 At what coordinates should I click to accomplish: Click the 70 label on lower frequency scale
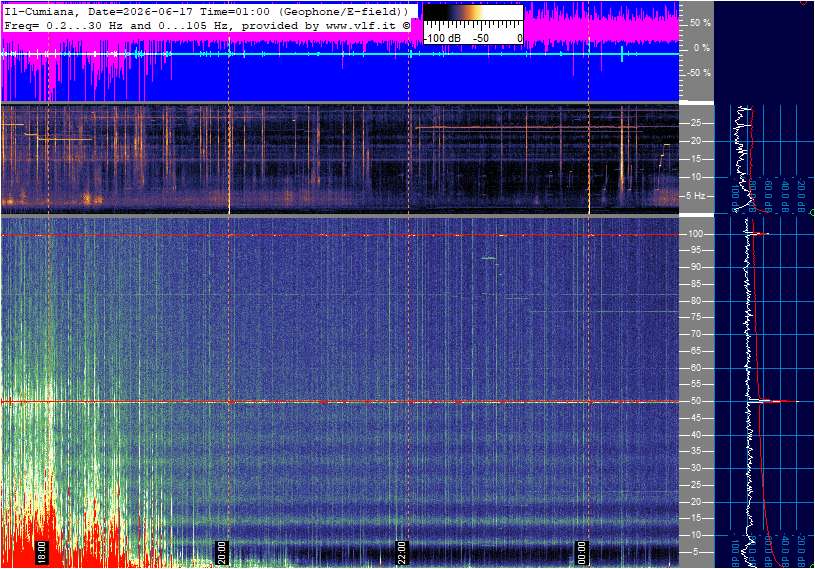pyautogui.click(x=695, y=334)
